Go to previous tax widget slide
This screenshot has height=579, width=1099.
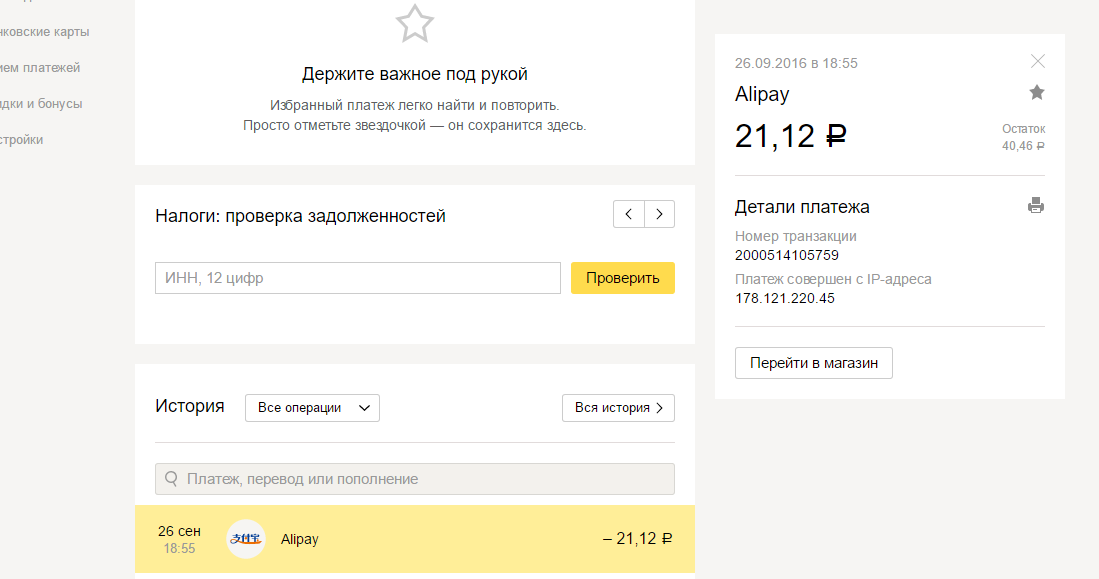[629, 214]
